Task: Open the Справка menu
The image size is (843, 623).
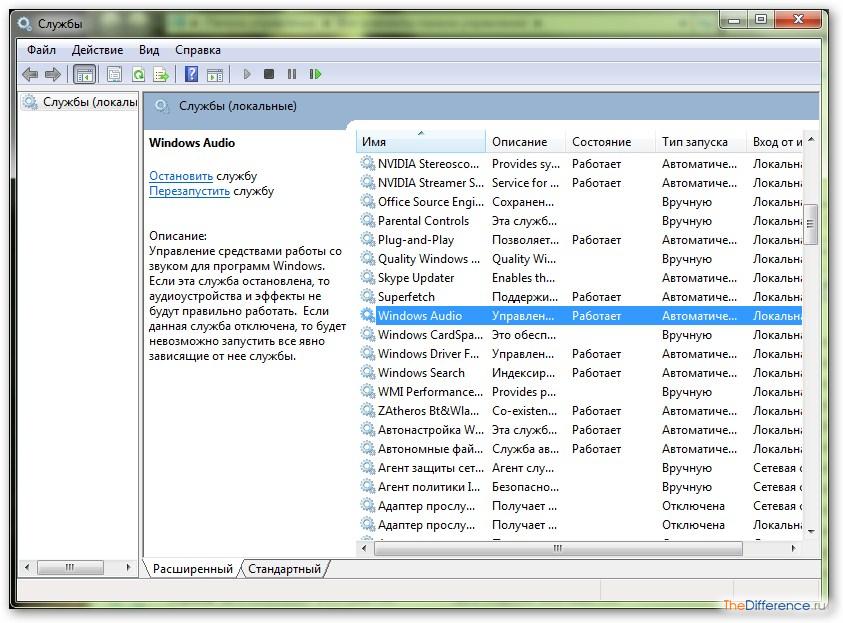Action: click(198, 50)
